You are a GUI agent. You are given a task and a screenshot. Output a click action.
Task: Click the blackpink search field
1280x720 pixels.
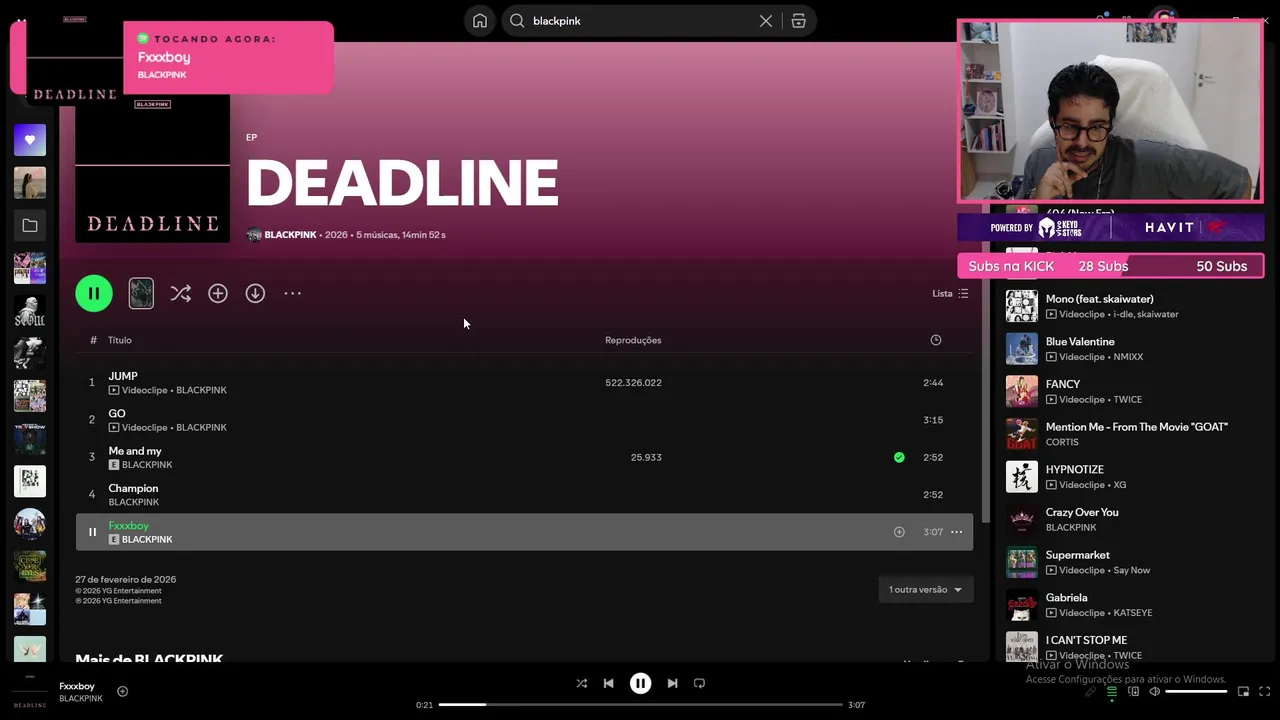[x=640, y=21]
